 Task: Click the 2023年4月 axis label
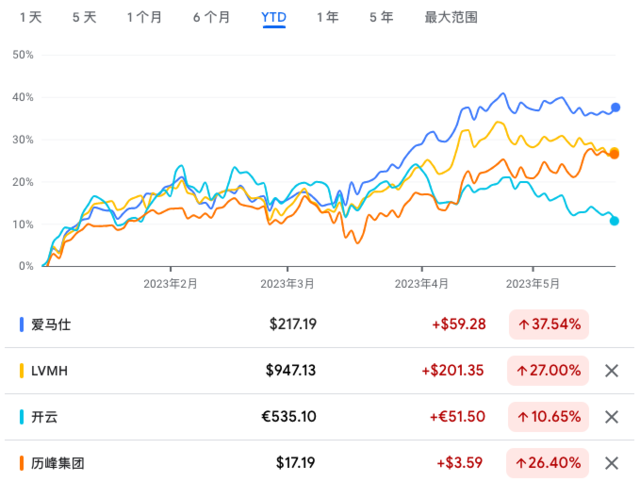(421, 284)
